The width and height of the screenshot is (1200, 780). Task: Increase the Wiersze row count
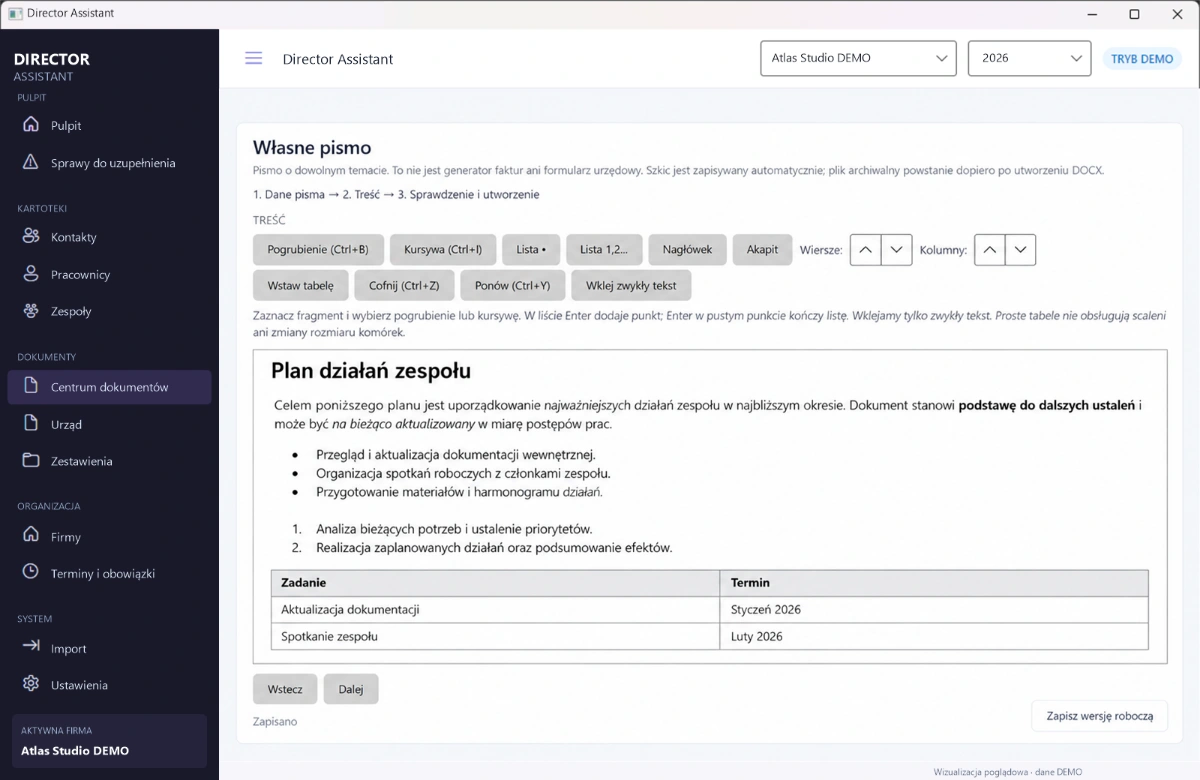(x=866, y=250)
